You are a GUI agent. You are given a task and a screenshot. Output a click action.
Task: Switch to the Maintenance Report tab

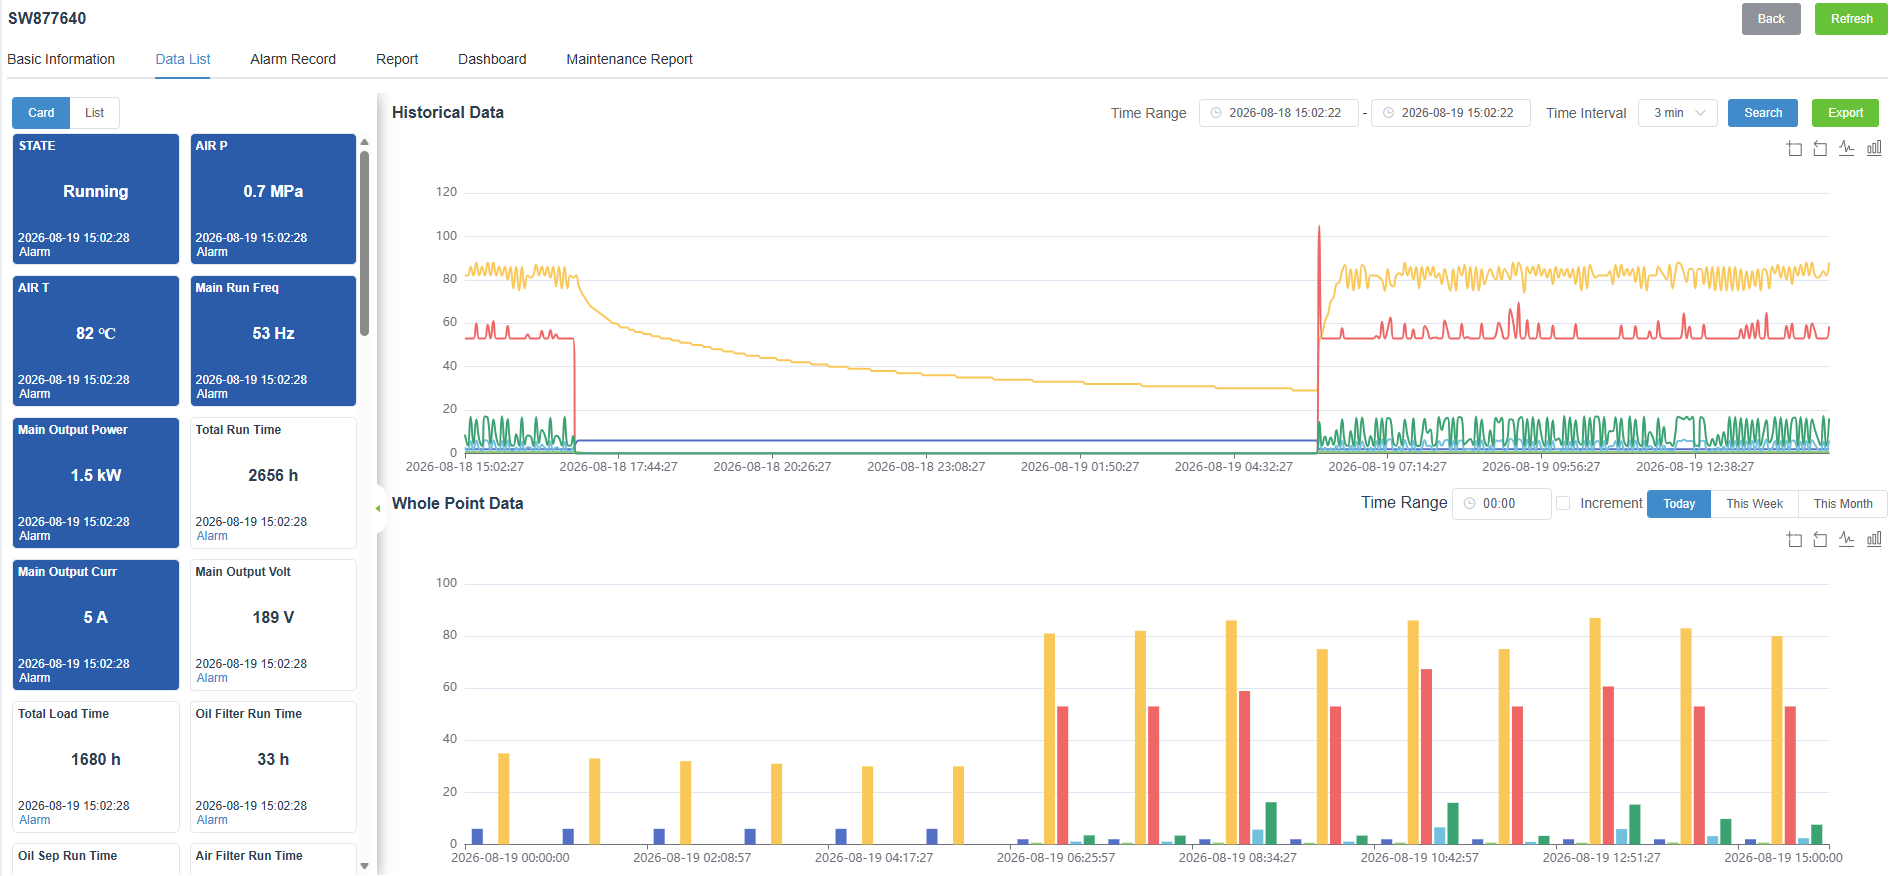(629, 59)
